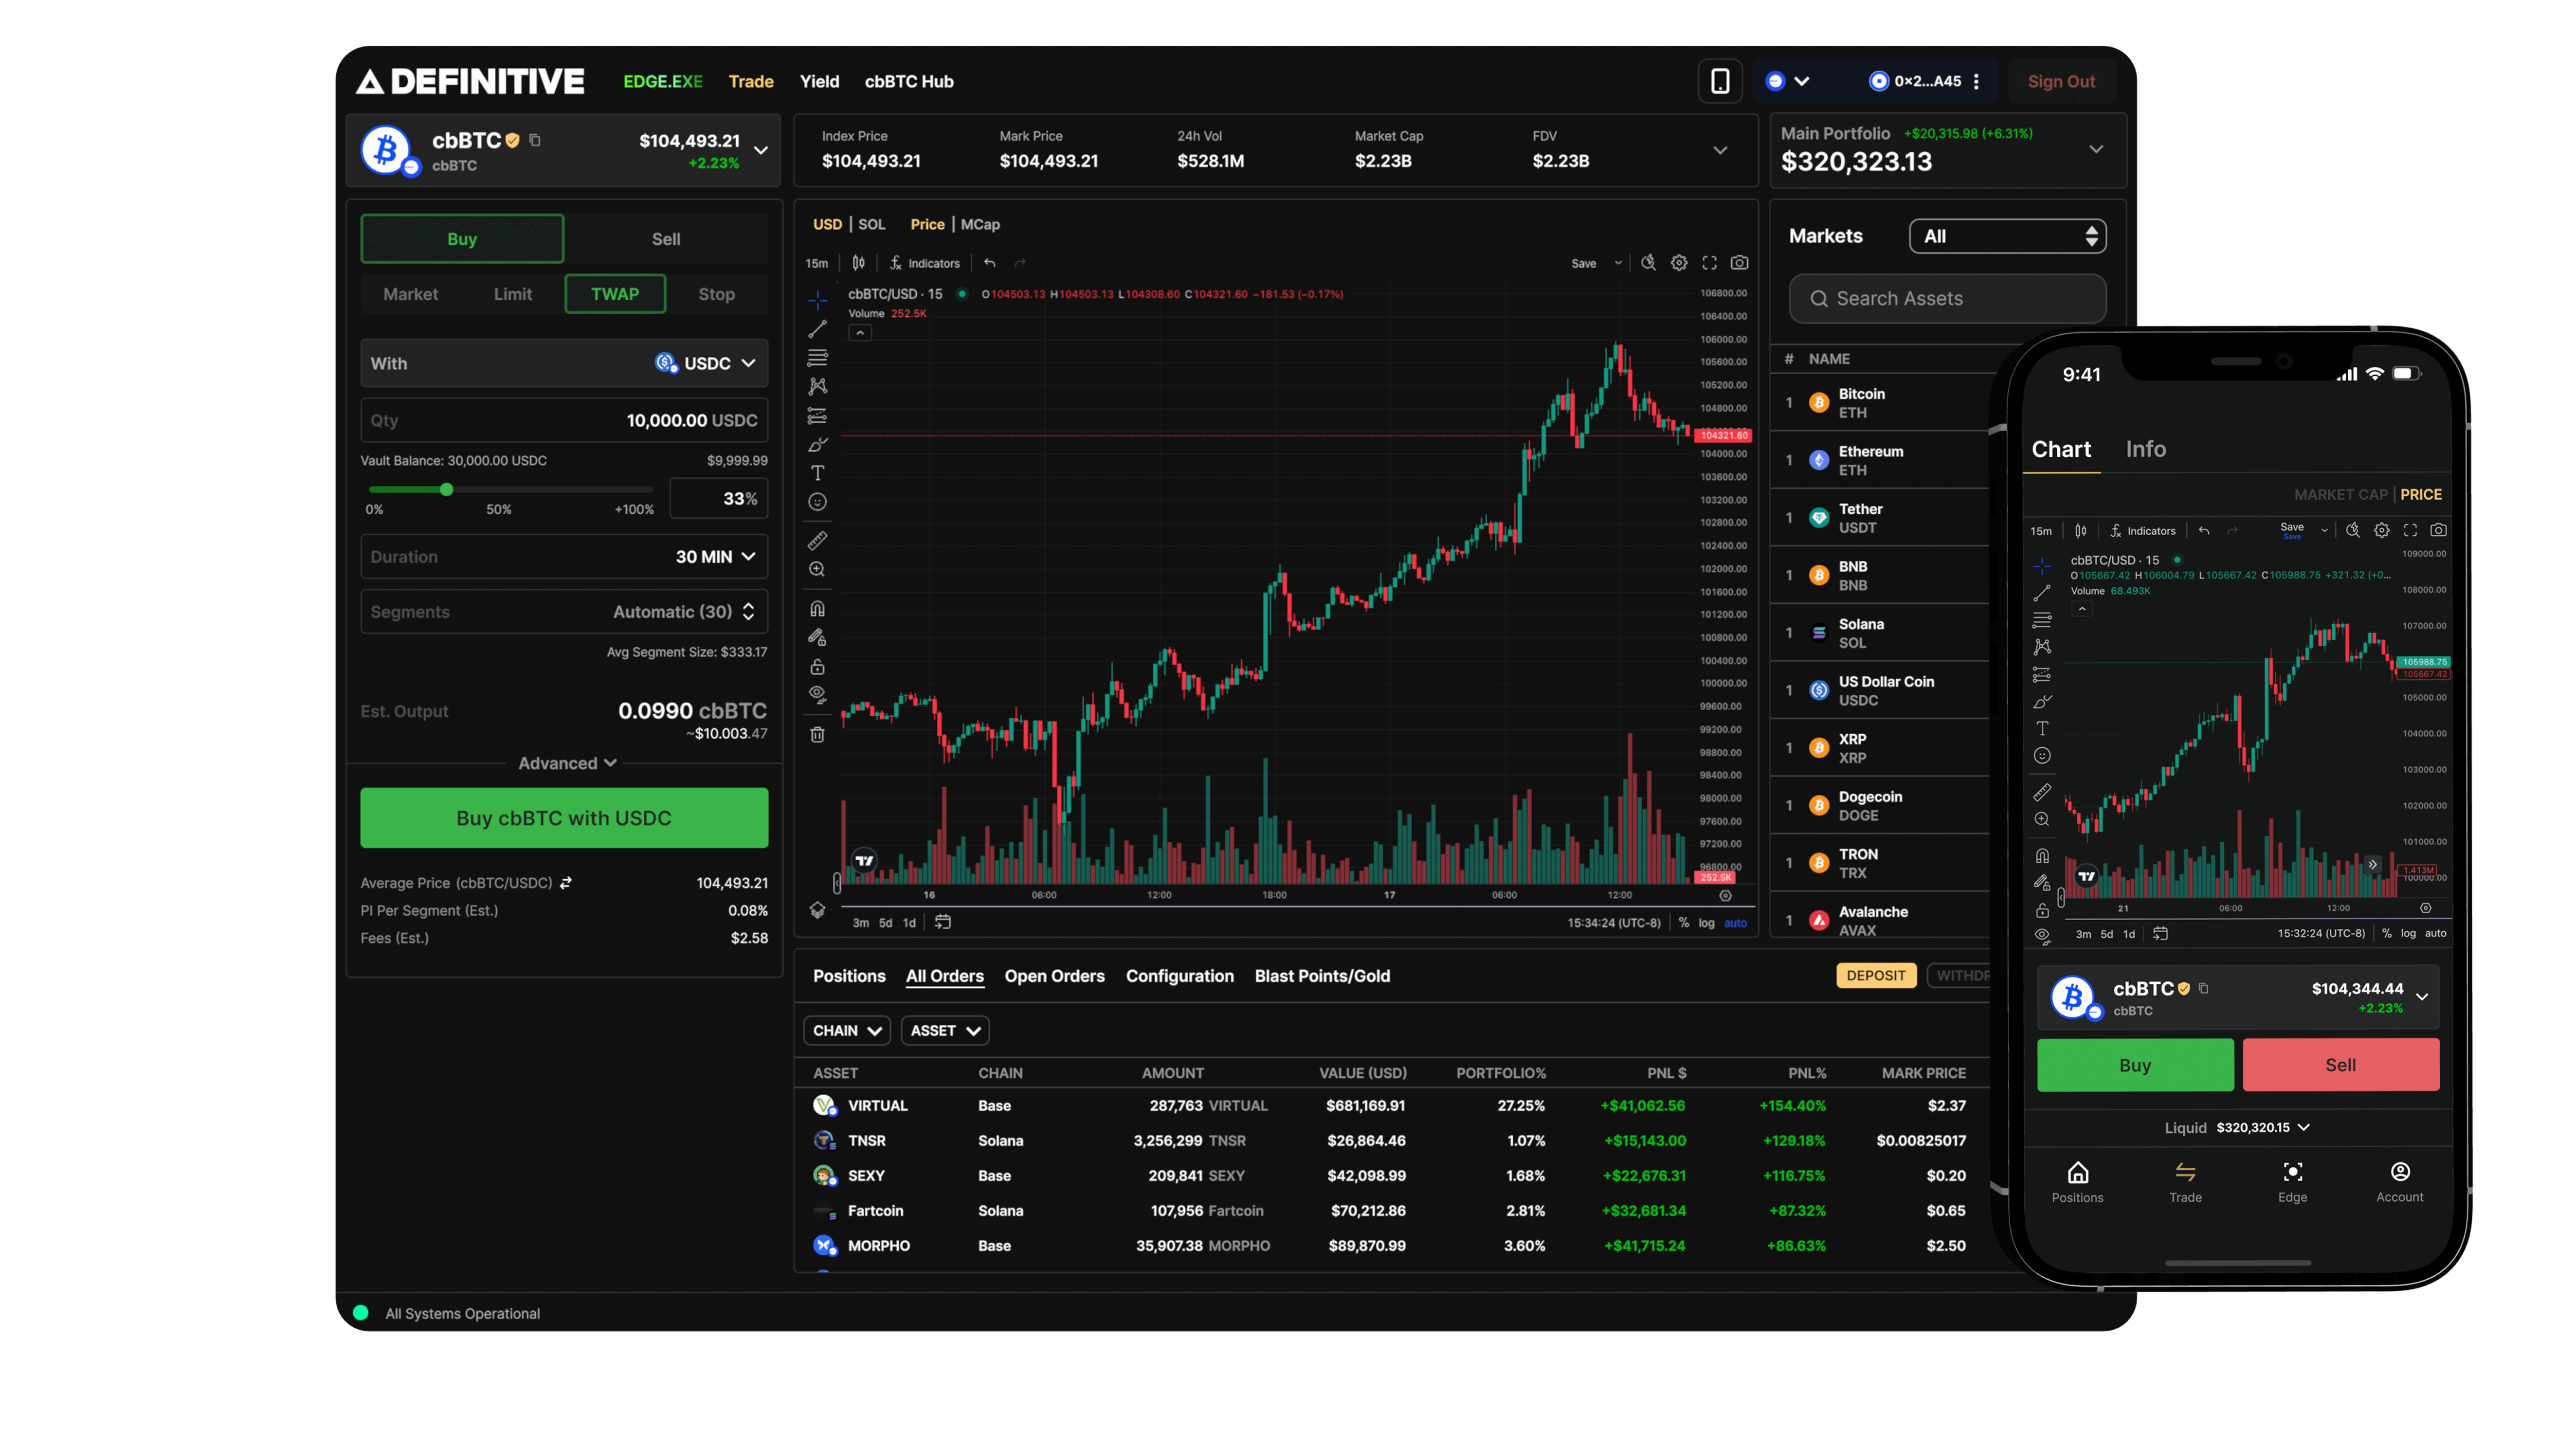The width and height of the screenshot is (2576, 1449).
Task: Select the text annotation tool
Action: click(818, 472)
